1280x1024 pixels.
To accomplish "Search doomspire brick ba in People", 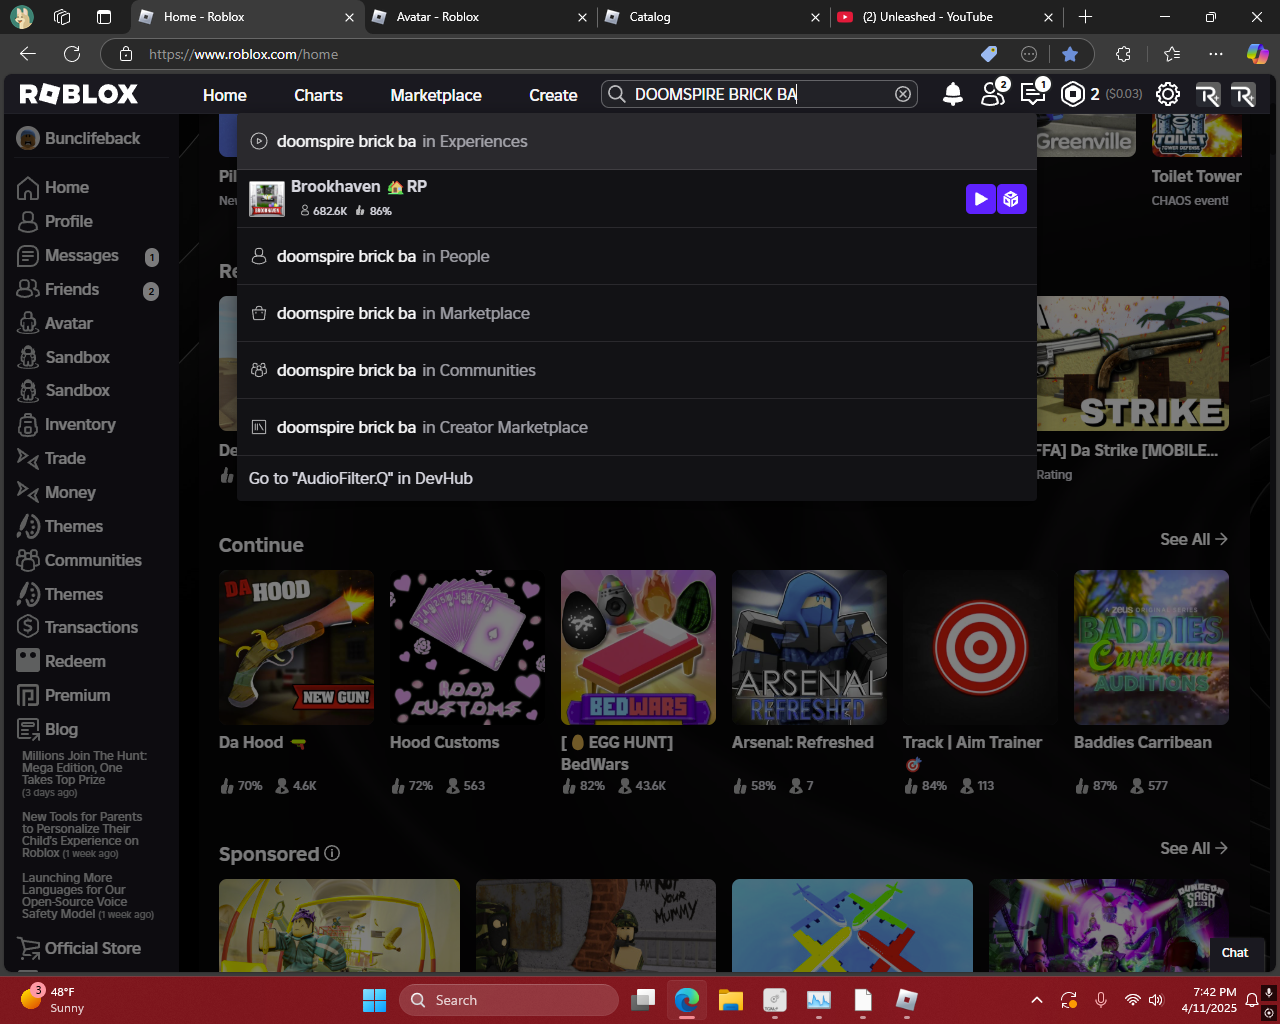I will point(637,256).
